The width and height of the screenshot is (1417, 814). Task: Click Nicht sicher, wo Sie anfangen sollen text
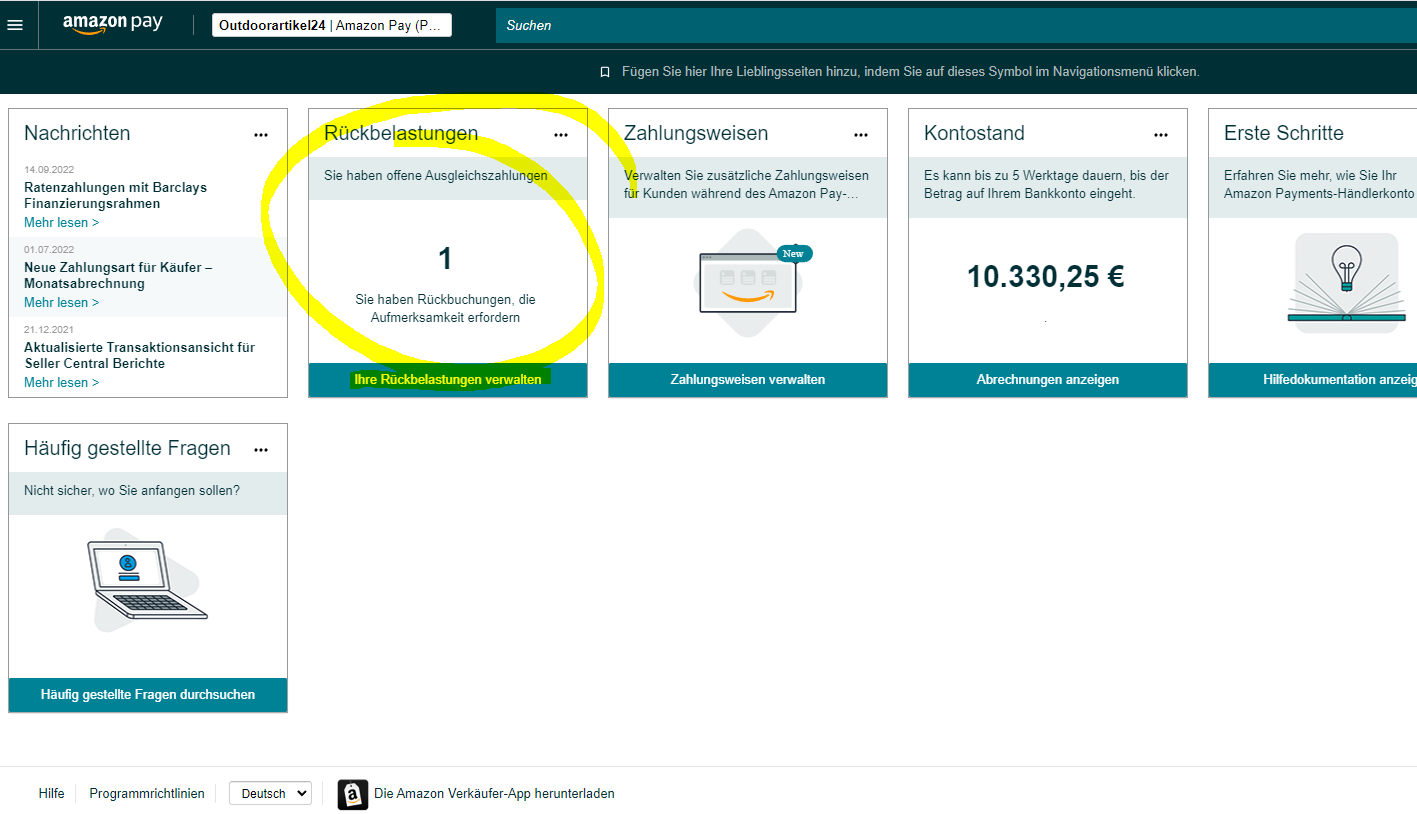tap(132, 490)
